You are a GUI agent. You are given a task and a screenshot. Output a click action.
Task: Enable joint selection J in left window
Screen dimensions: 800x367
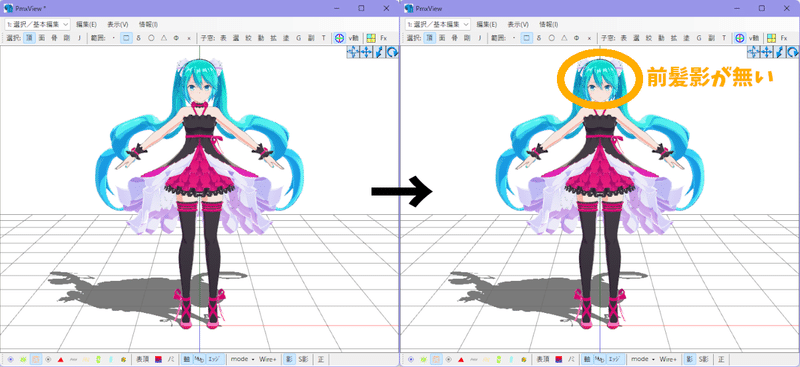pos(79,38)
